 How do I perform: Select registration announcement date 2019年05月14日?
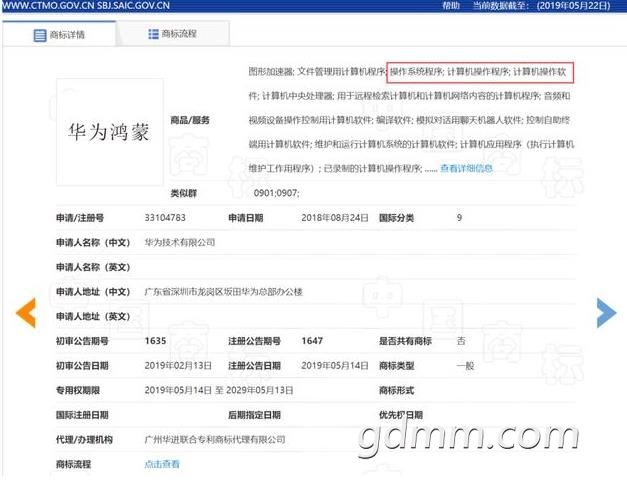(335, 366)
